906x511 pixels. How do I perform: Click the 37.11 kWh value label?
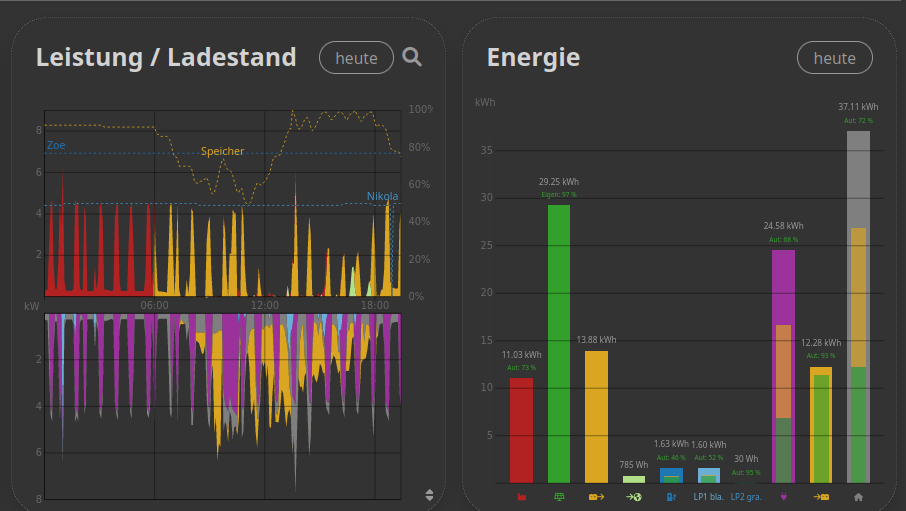pyautogui.click(x=858, y=107)
